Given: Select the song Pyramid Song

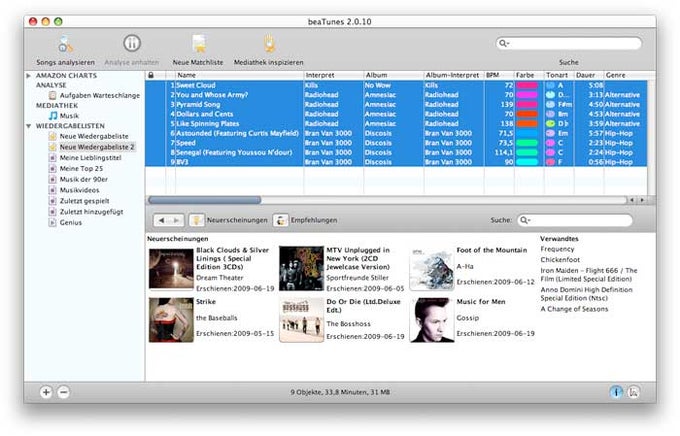Looking at the screenshot, I should pyautogui.click(x=396, y=105).
